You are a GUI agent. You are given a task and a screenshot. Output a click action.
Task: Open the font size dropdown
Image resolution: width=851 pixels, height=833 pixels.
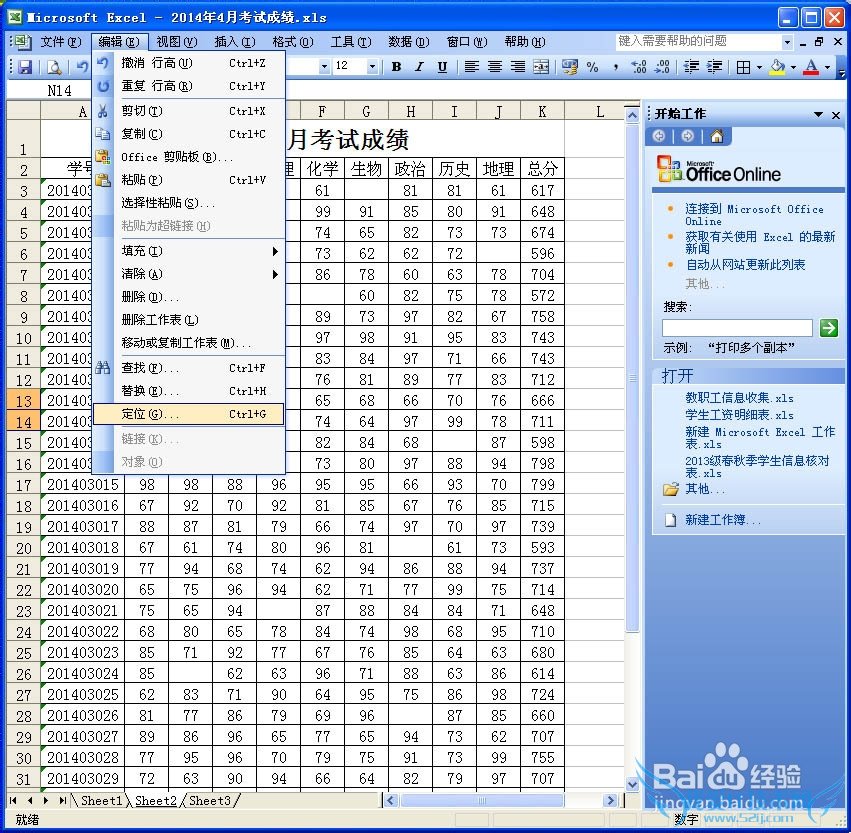tap(372, 67)
